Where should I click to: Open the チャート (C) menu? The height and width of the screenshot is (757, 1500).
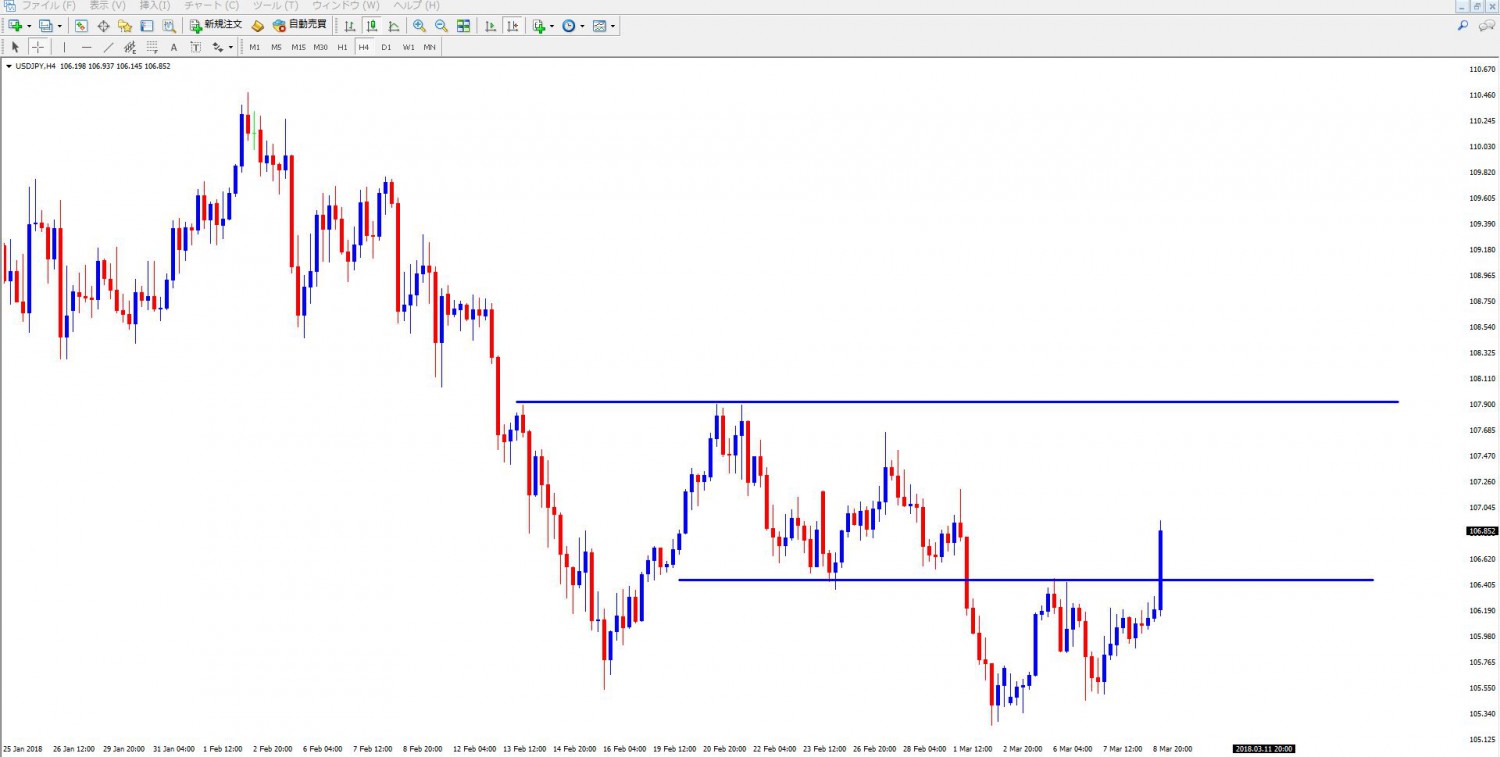coord(212,6)
